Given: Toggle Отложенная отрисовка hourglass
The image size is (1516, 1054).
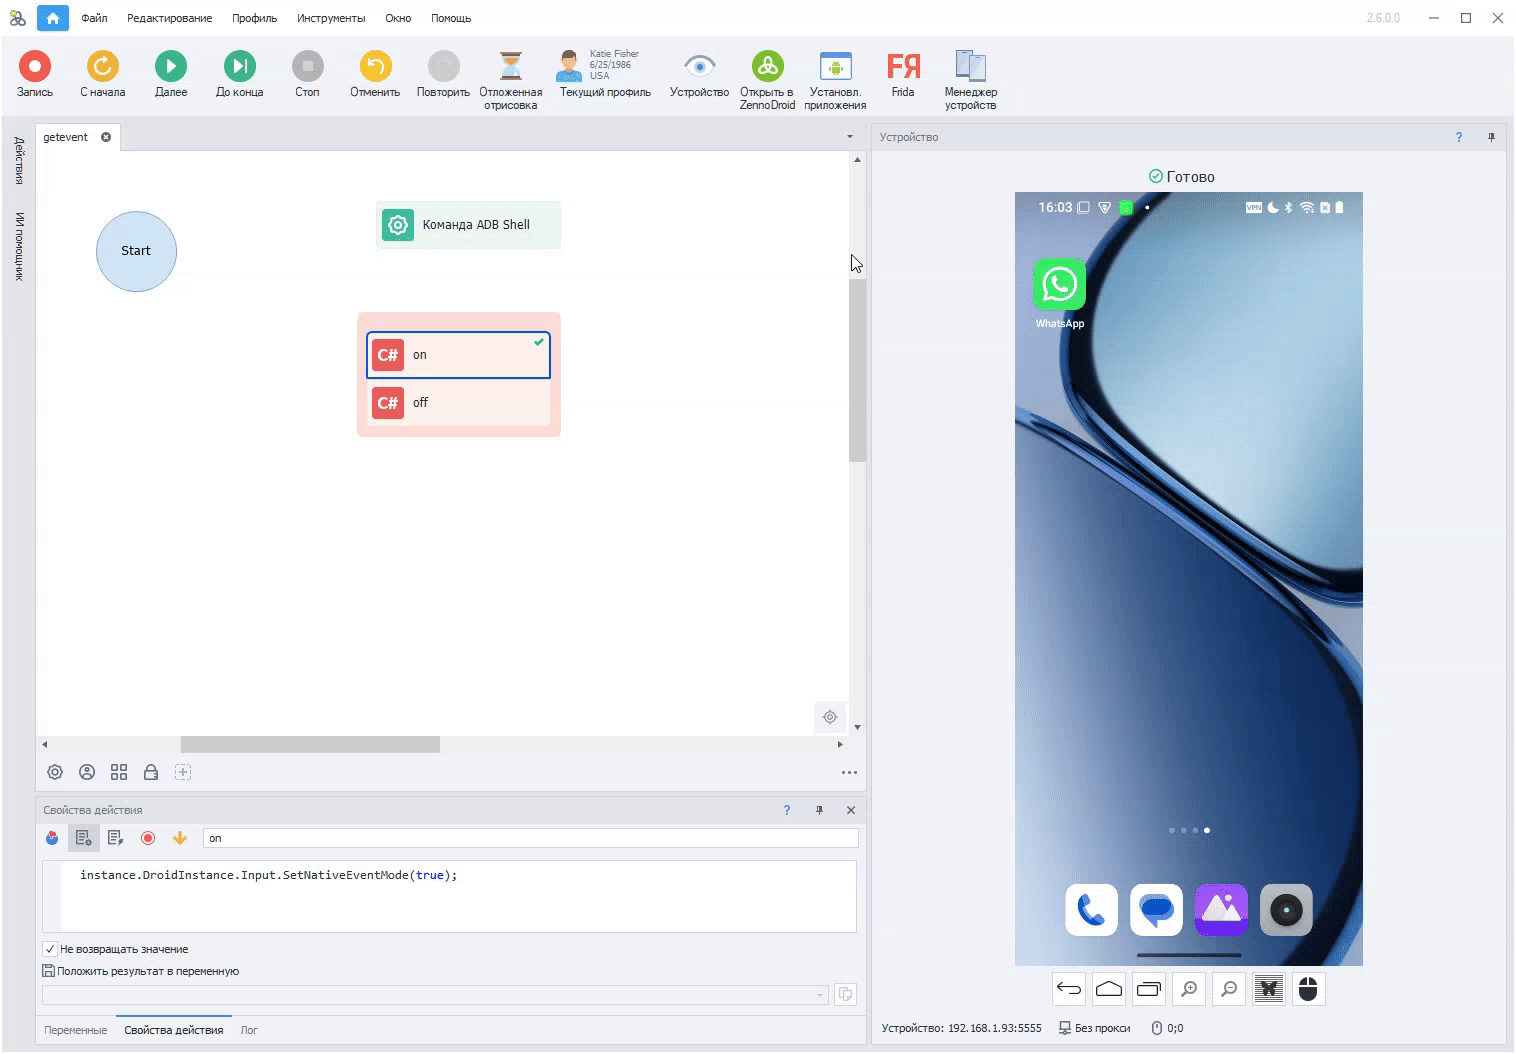Looking at the screenshot, I should click(510, 80).
